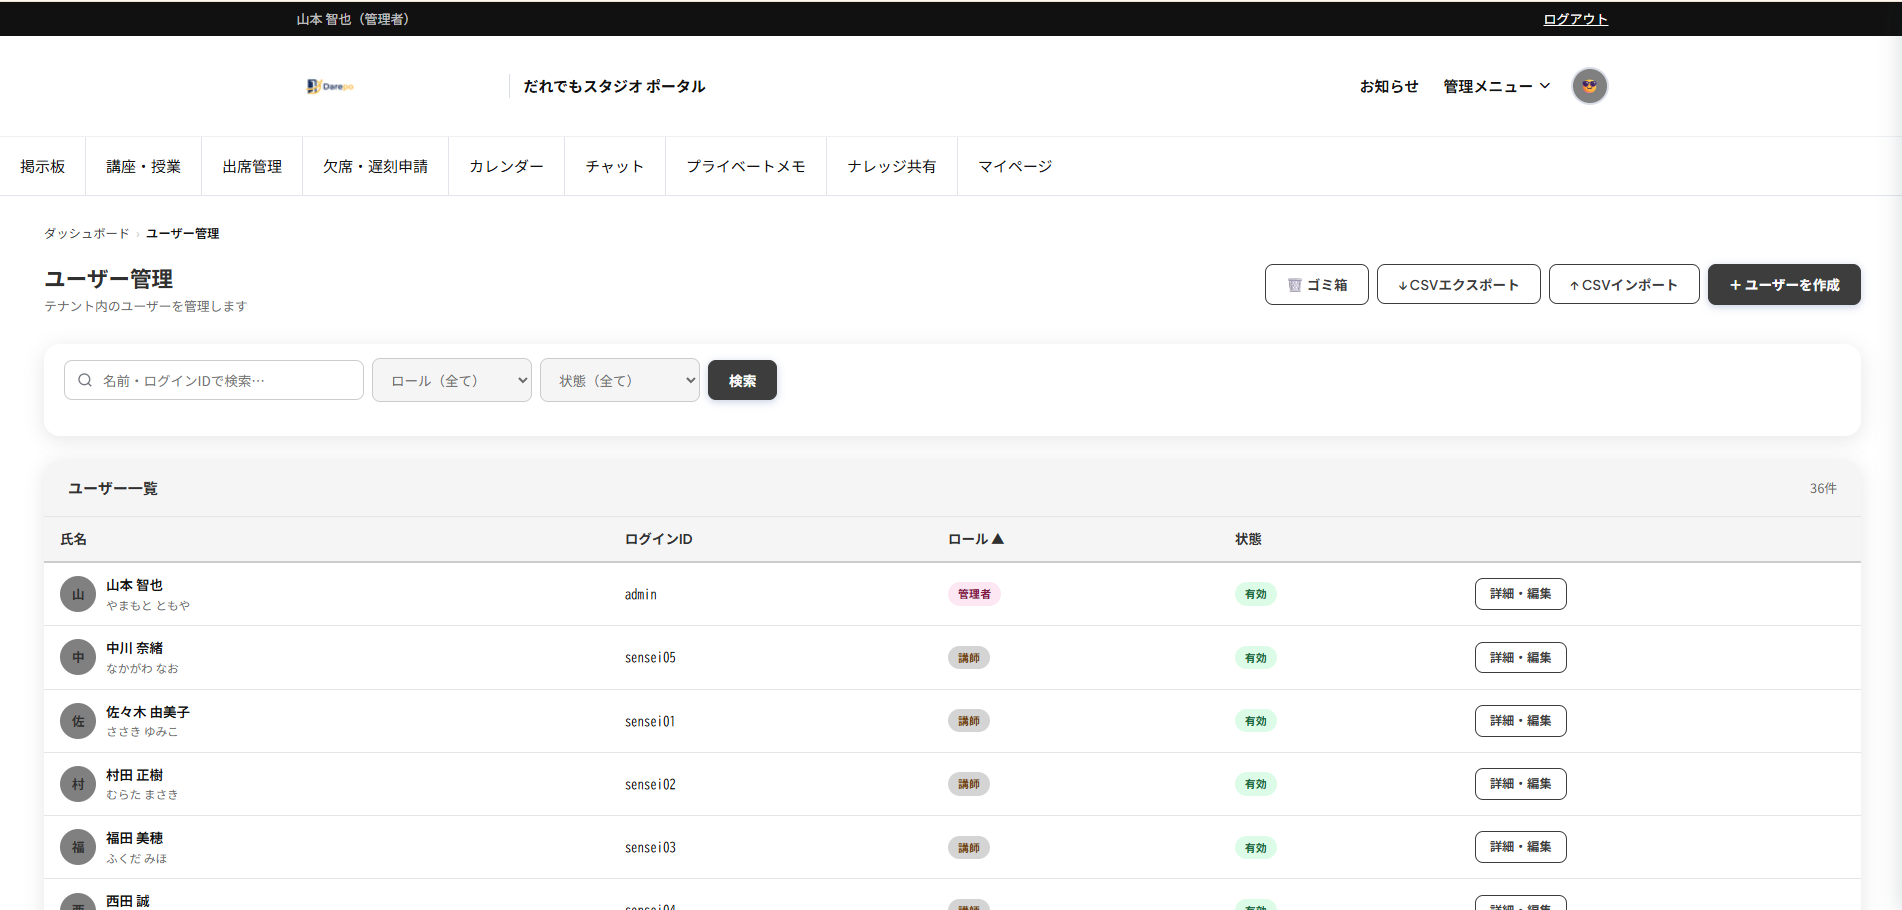Viewport: 1902px width, 910px height.
Task: Click the 氏名 column header
Action: (73, 539)
